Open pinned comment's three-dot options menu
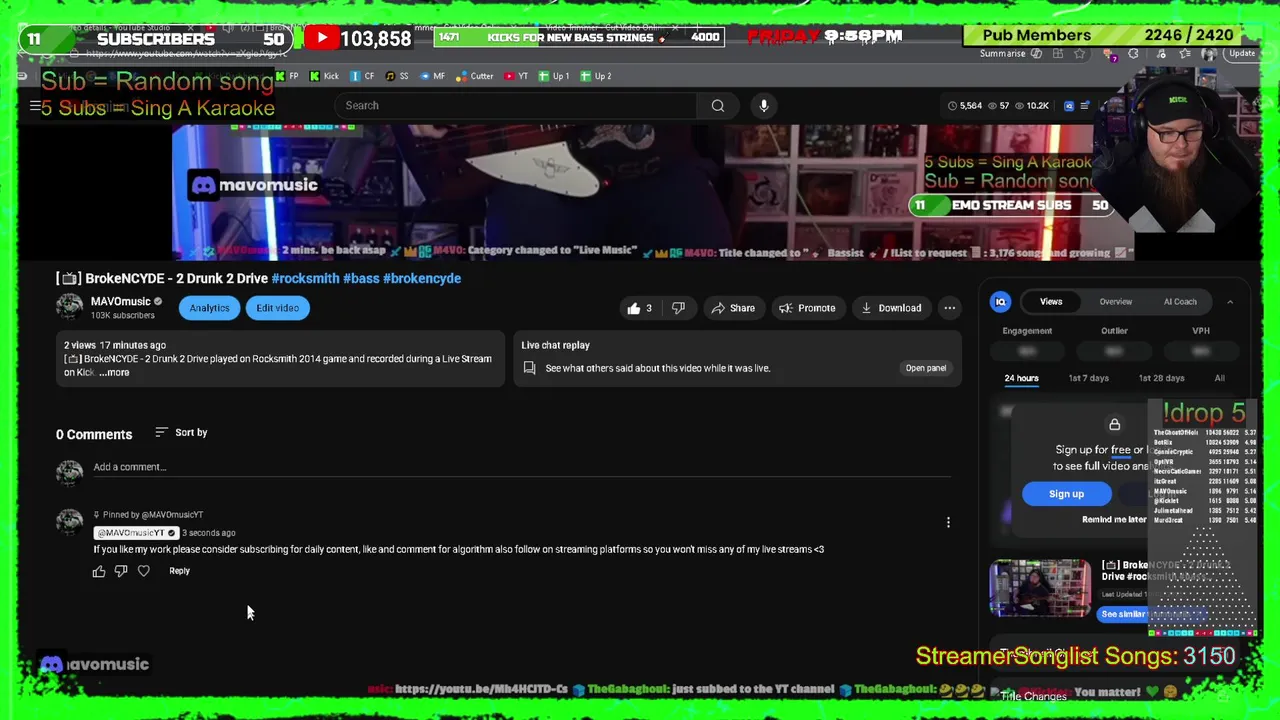This screenshot has height=720, width=1280. coord(948,522)
